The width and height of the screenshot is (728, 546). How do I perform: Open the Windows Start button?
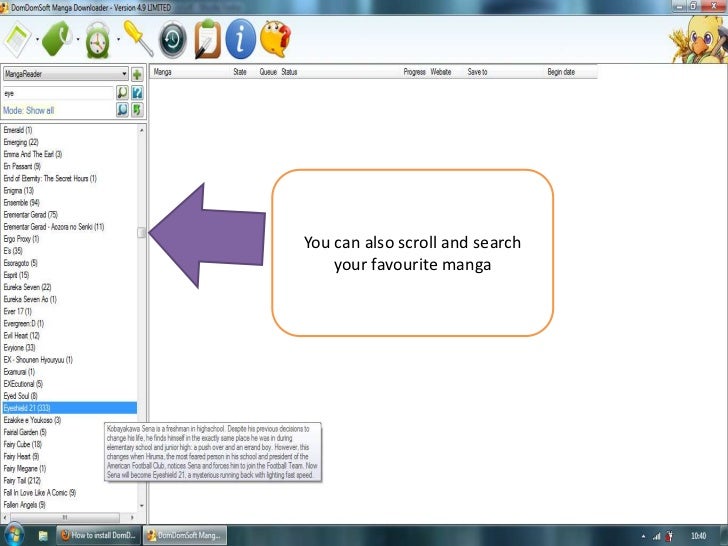(13, 535)
